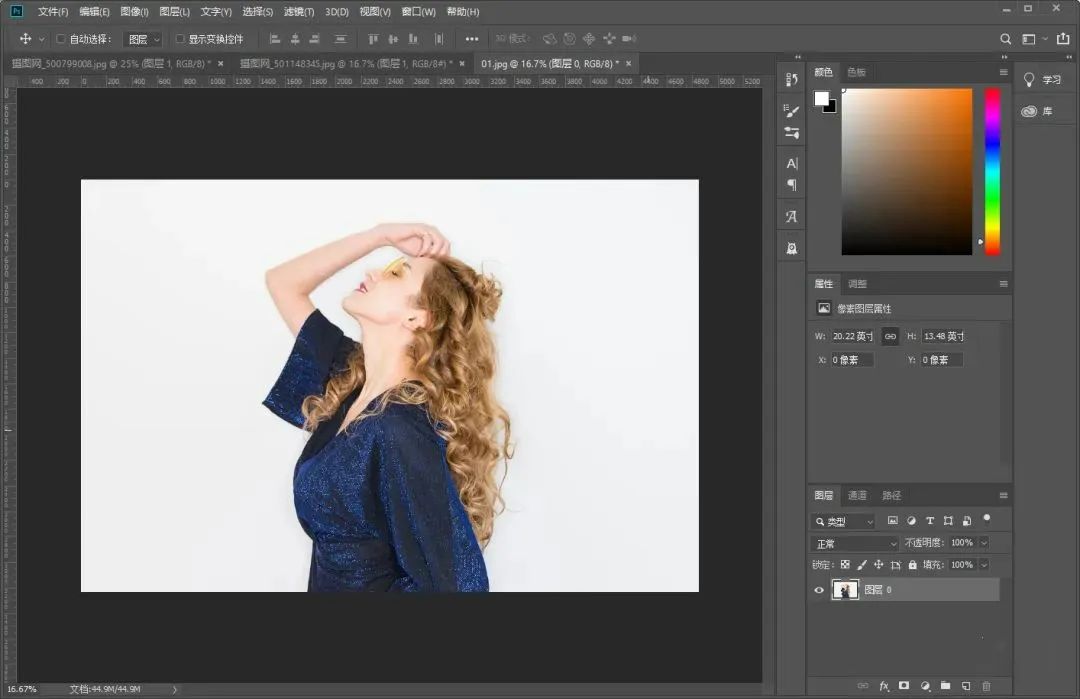Screen dimensions: 1080x699
Task: Expand the 不透明度 opacity dropdown arrow
Action: point(984,543)
